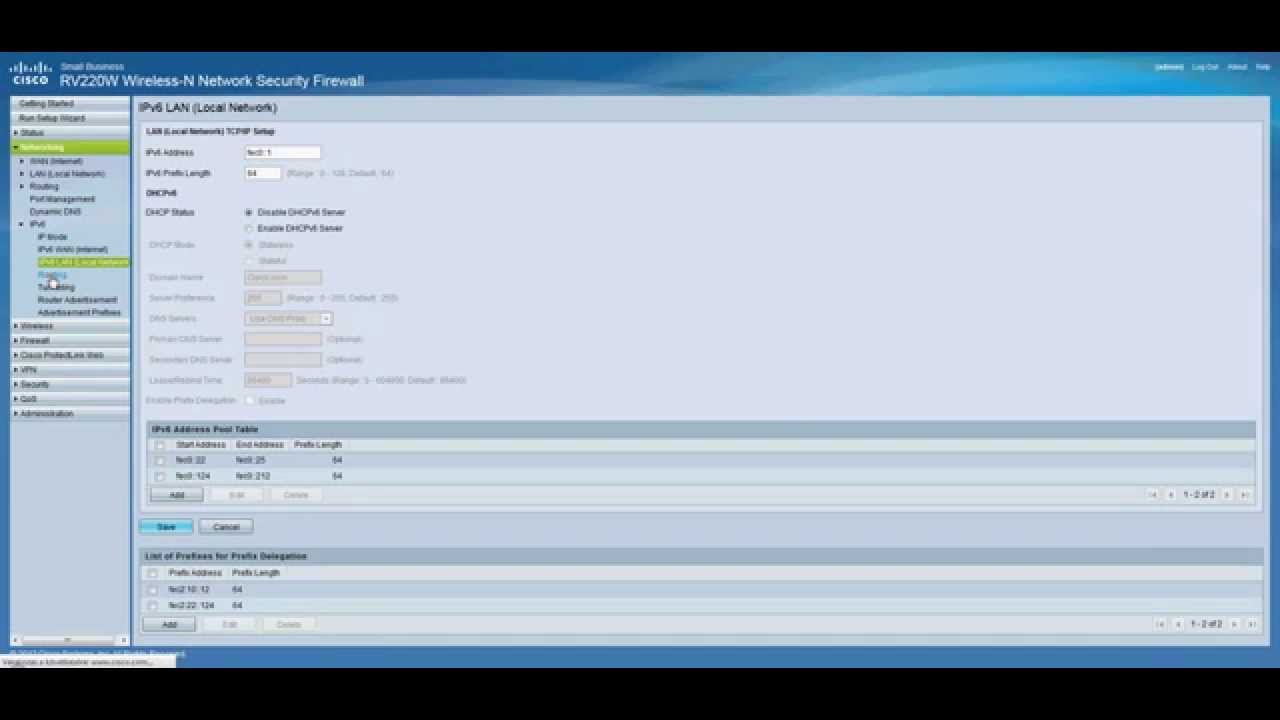Click Cancel button

point(226,527)
